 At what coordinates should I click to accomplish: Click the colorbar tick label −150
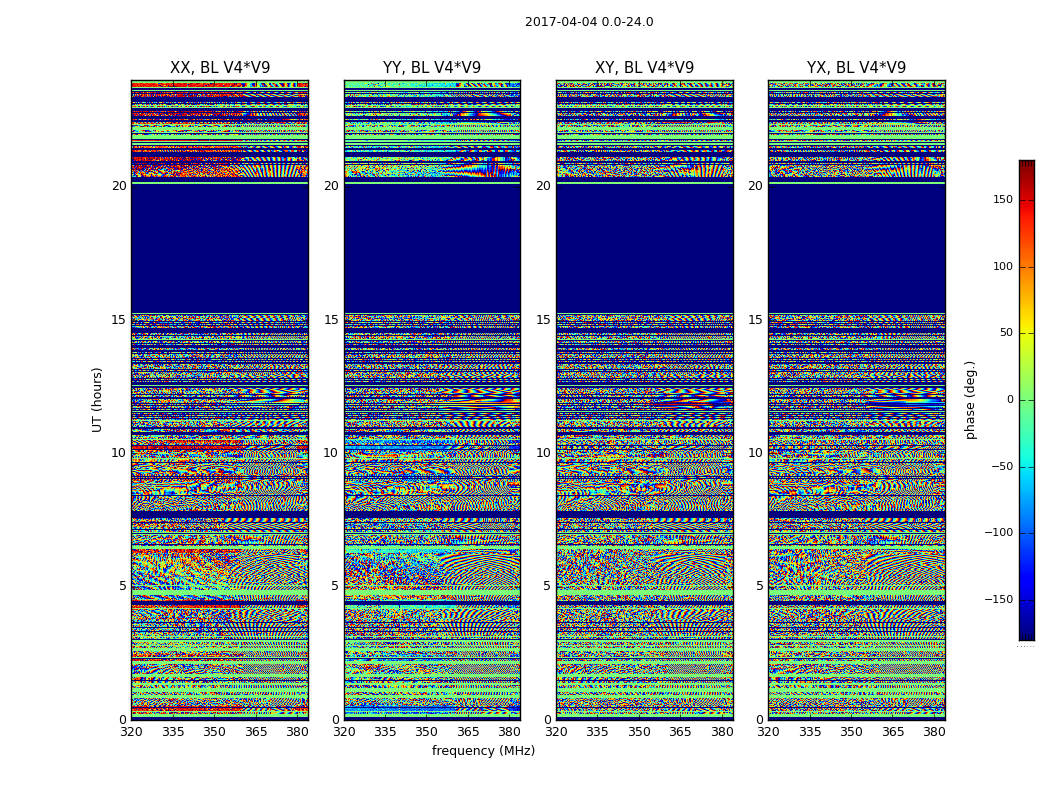(x=998, y=599)
